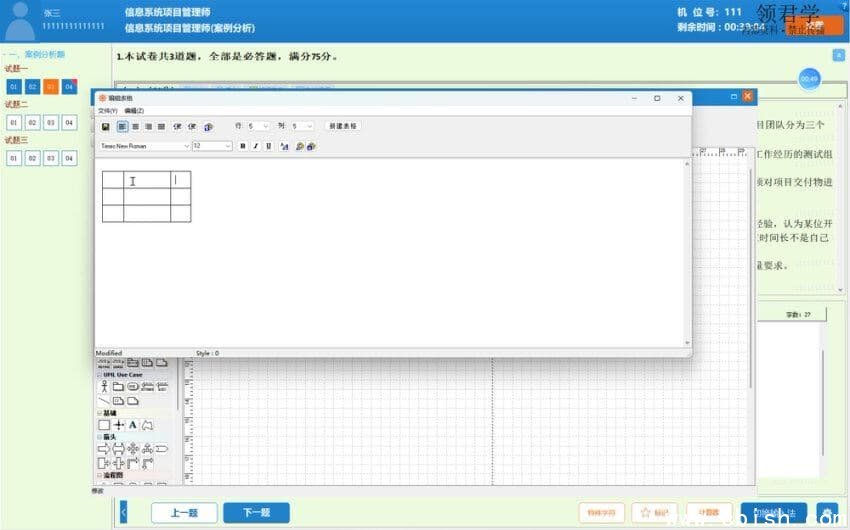This screenshot has height=530, width=850.
Task: Select question 02 under 试题二
Action: (x=32, y=123)
